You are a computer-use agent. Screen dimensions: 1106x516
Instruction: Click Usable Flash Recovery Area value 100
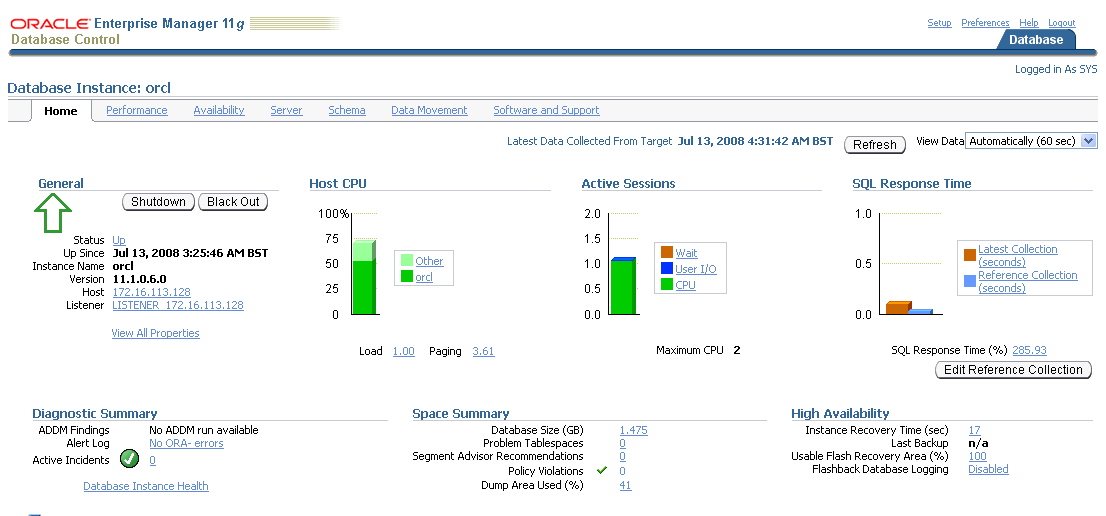(x=977, y=456)
